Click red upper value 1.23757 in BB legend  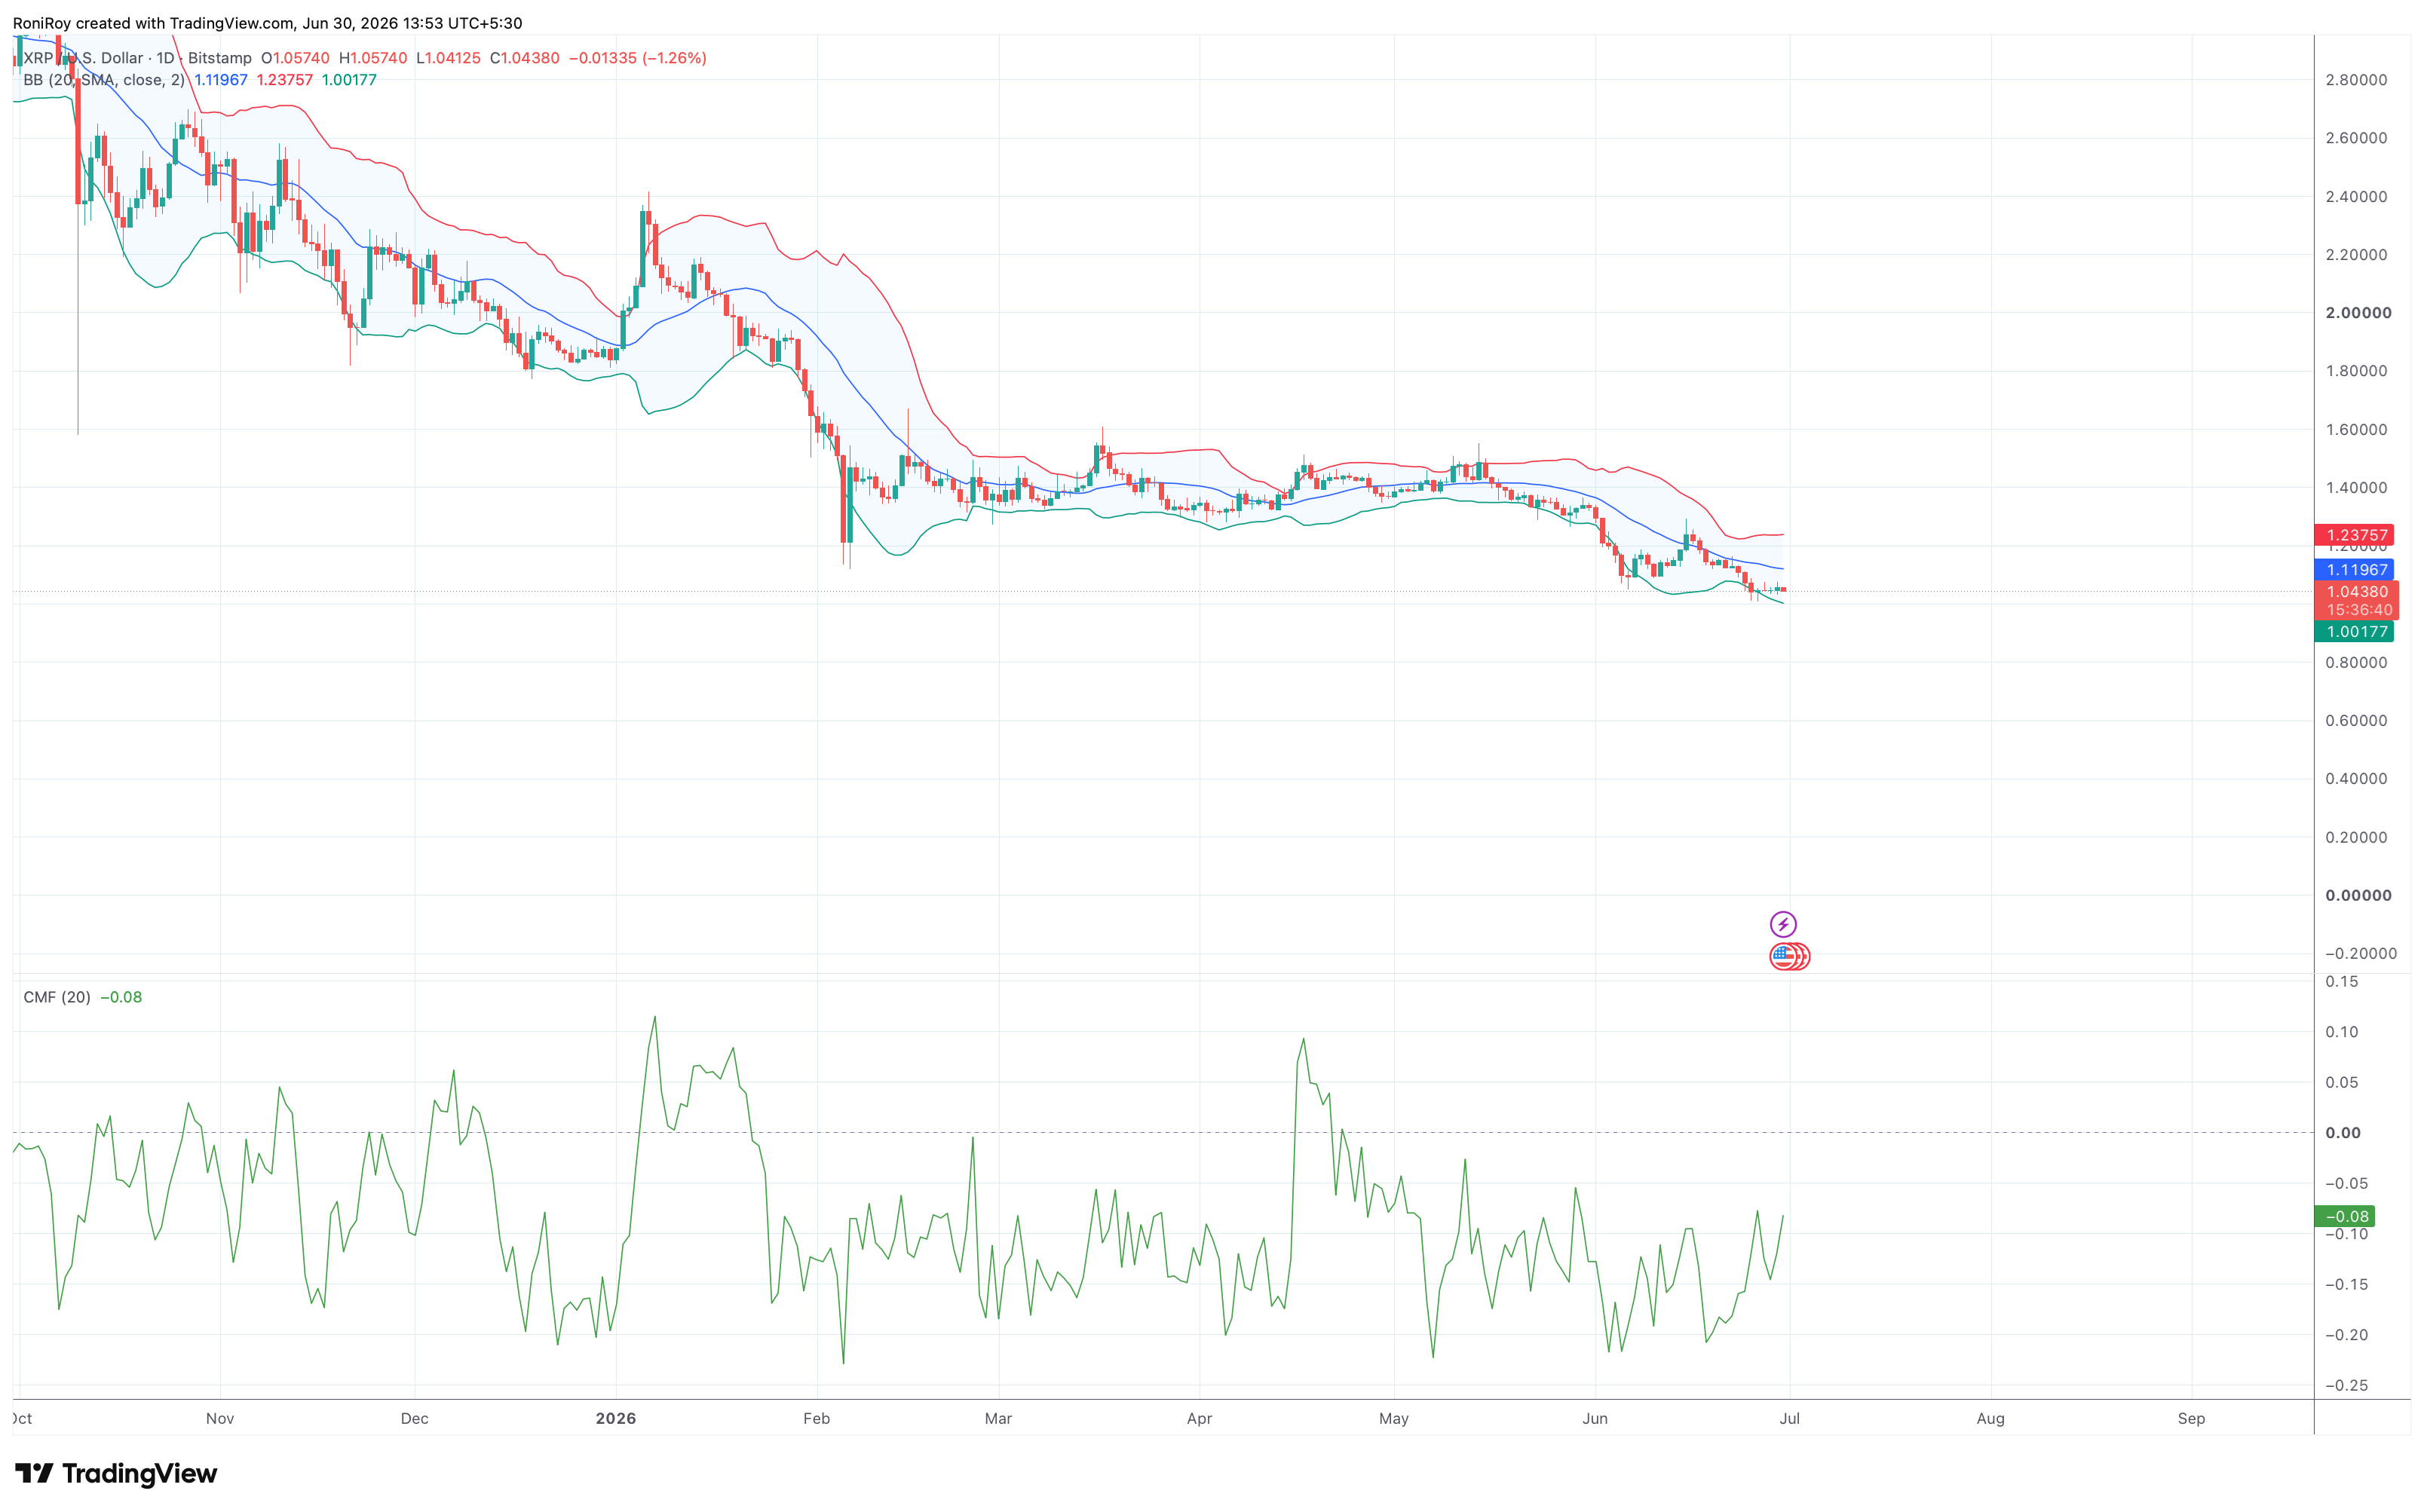coord(285,80)
